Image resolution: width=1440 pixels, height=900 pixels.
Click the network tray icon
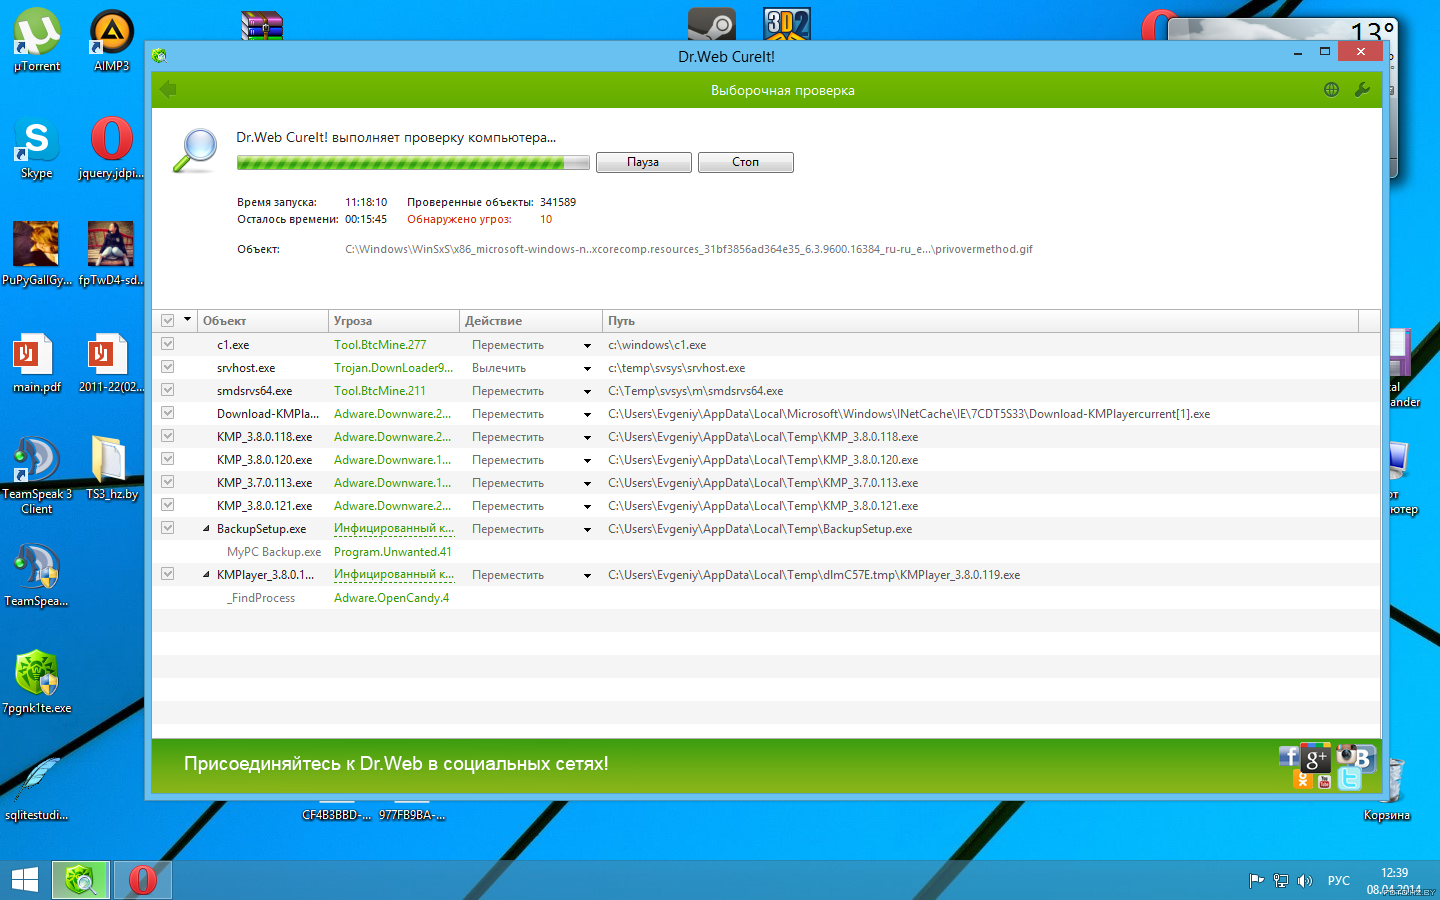click(x=1280, y=881)
